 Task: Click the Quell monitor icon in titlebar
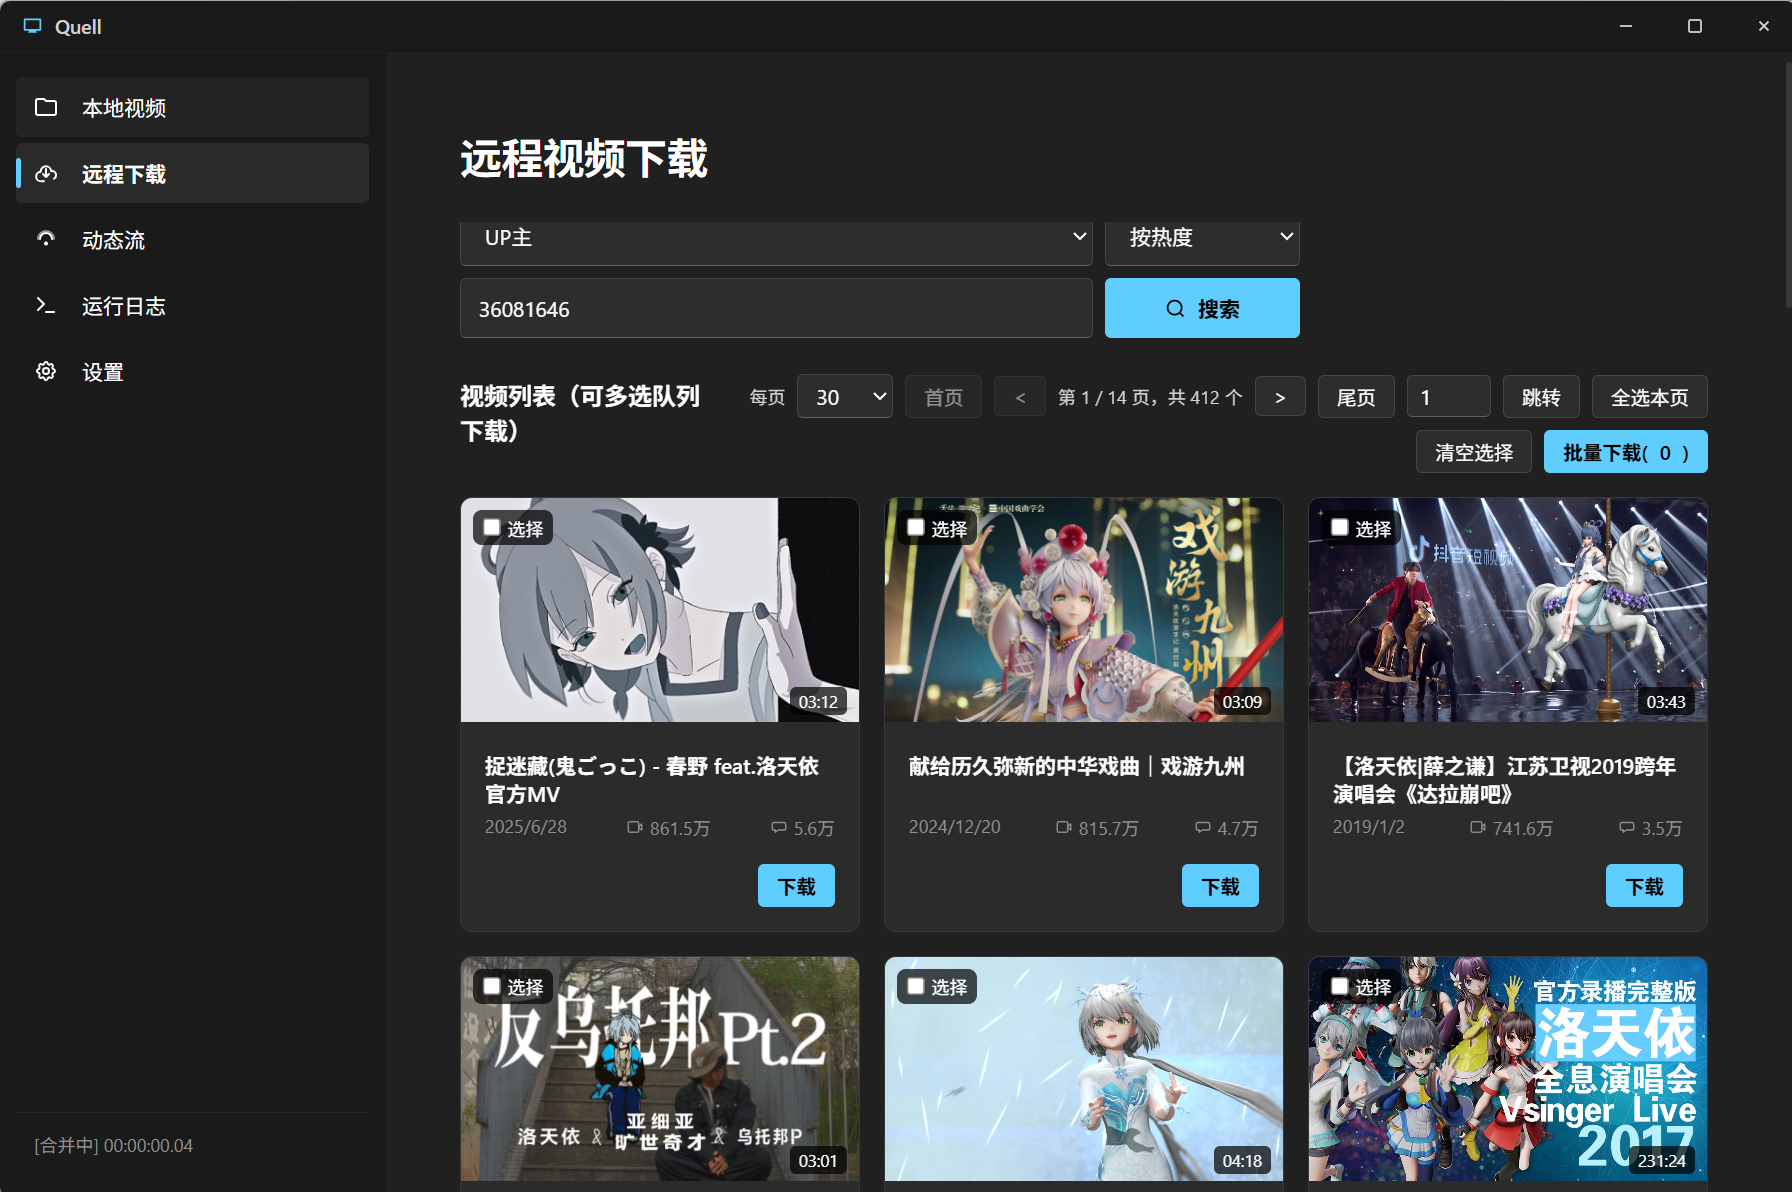pyautogui.click(x=32, y=26)
